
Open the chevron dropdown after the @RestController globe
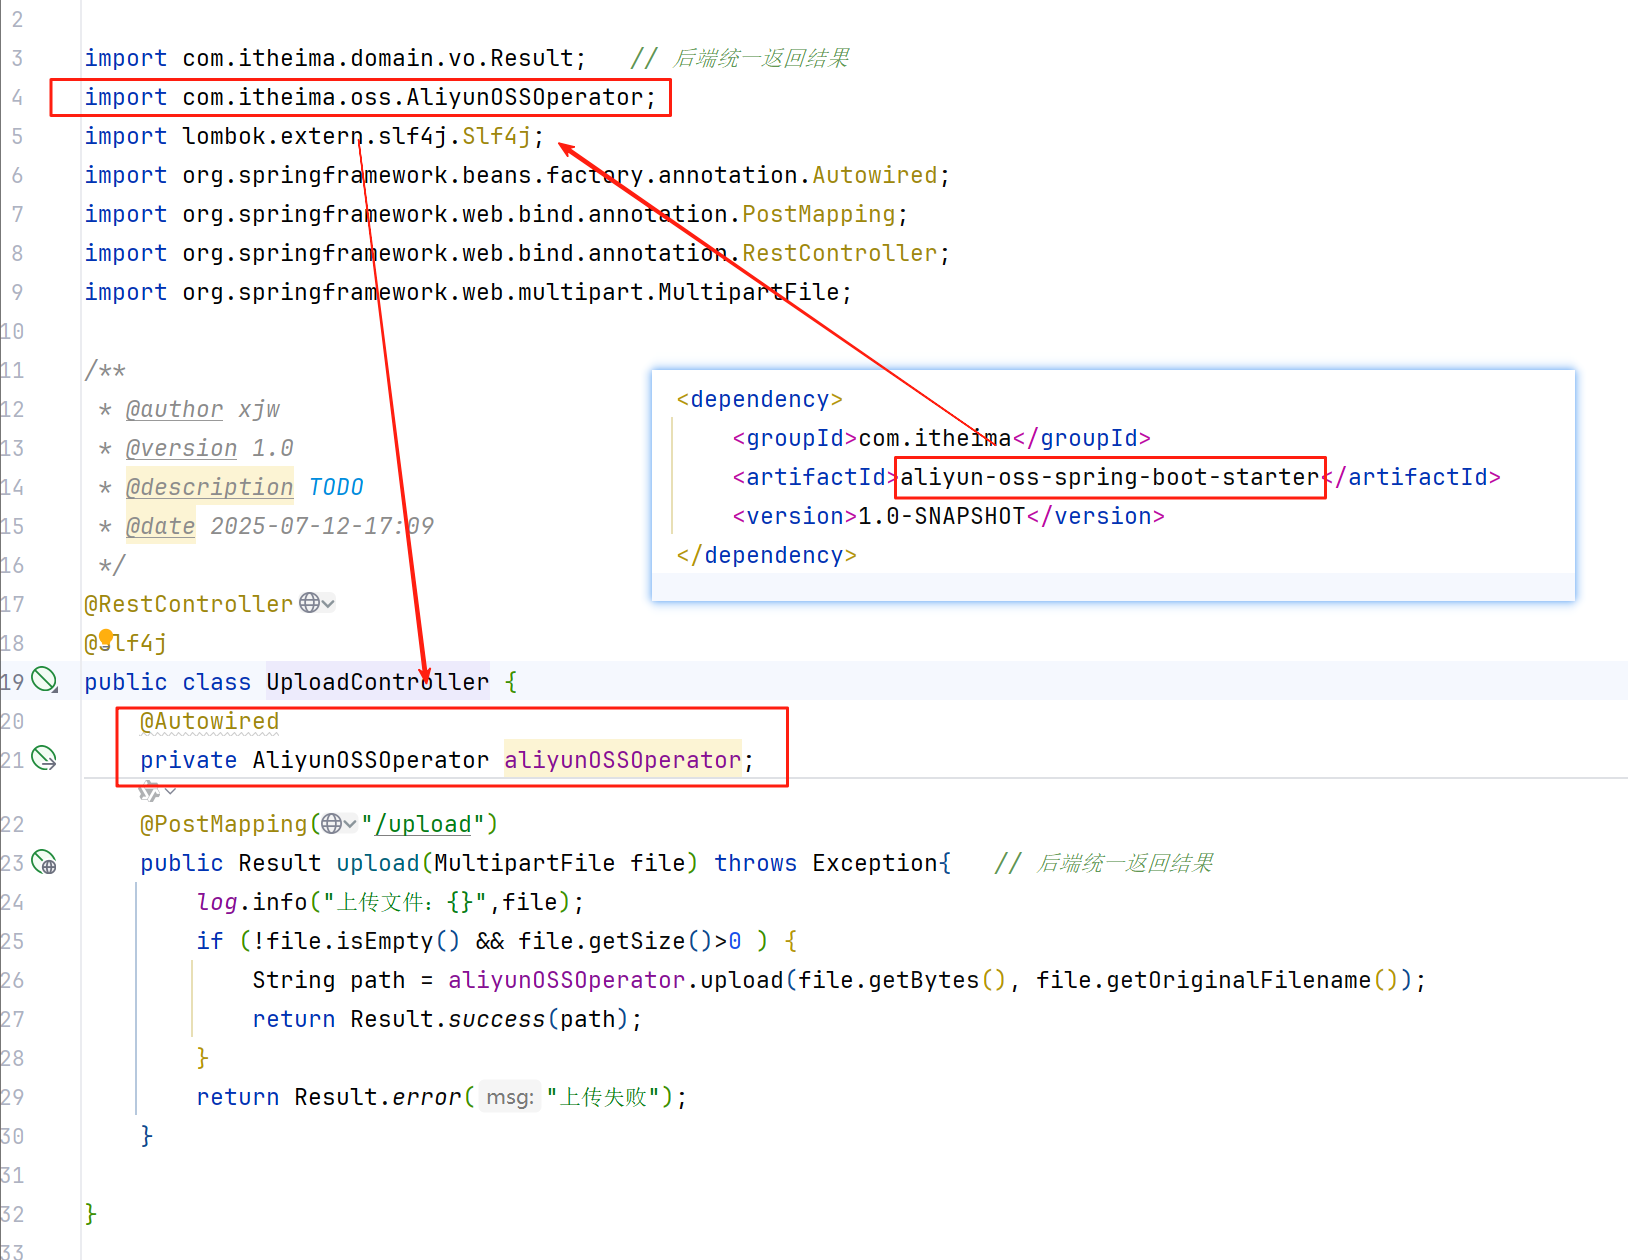[328, 603]
